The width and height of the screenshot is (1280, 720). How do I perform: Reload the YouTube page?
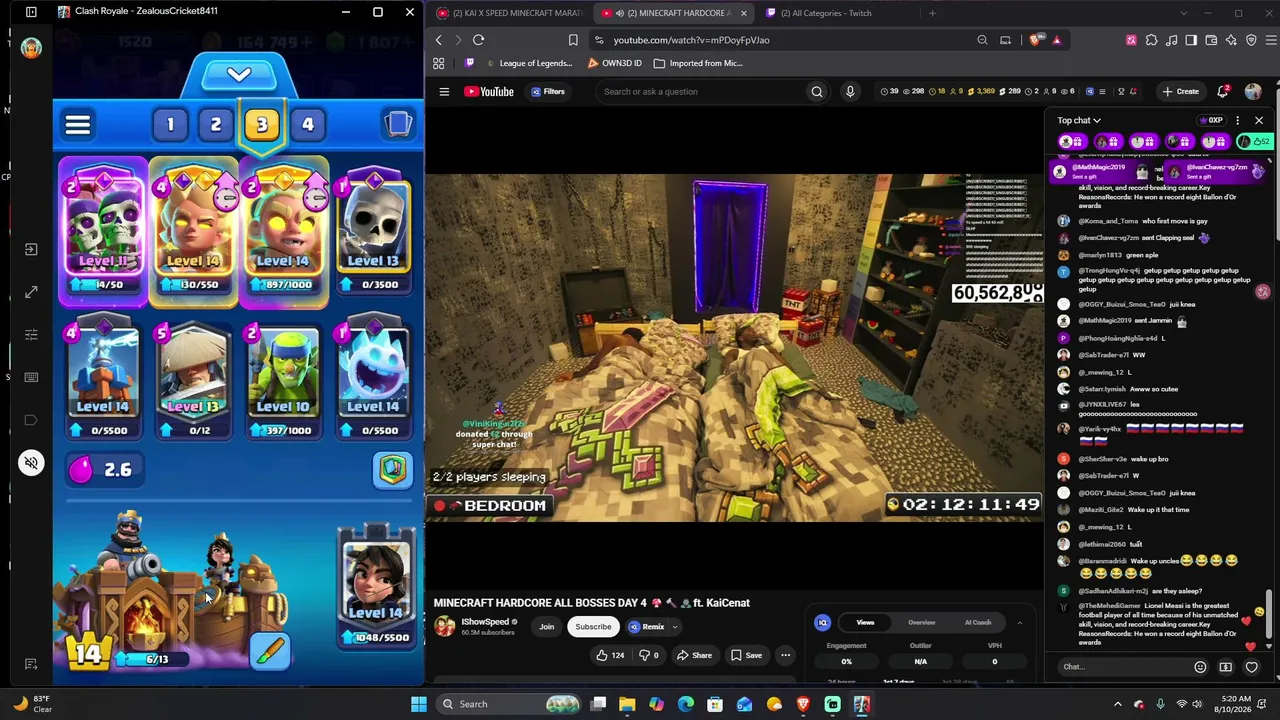[x=478, y=40]
